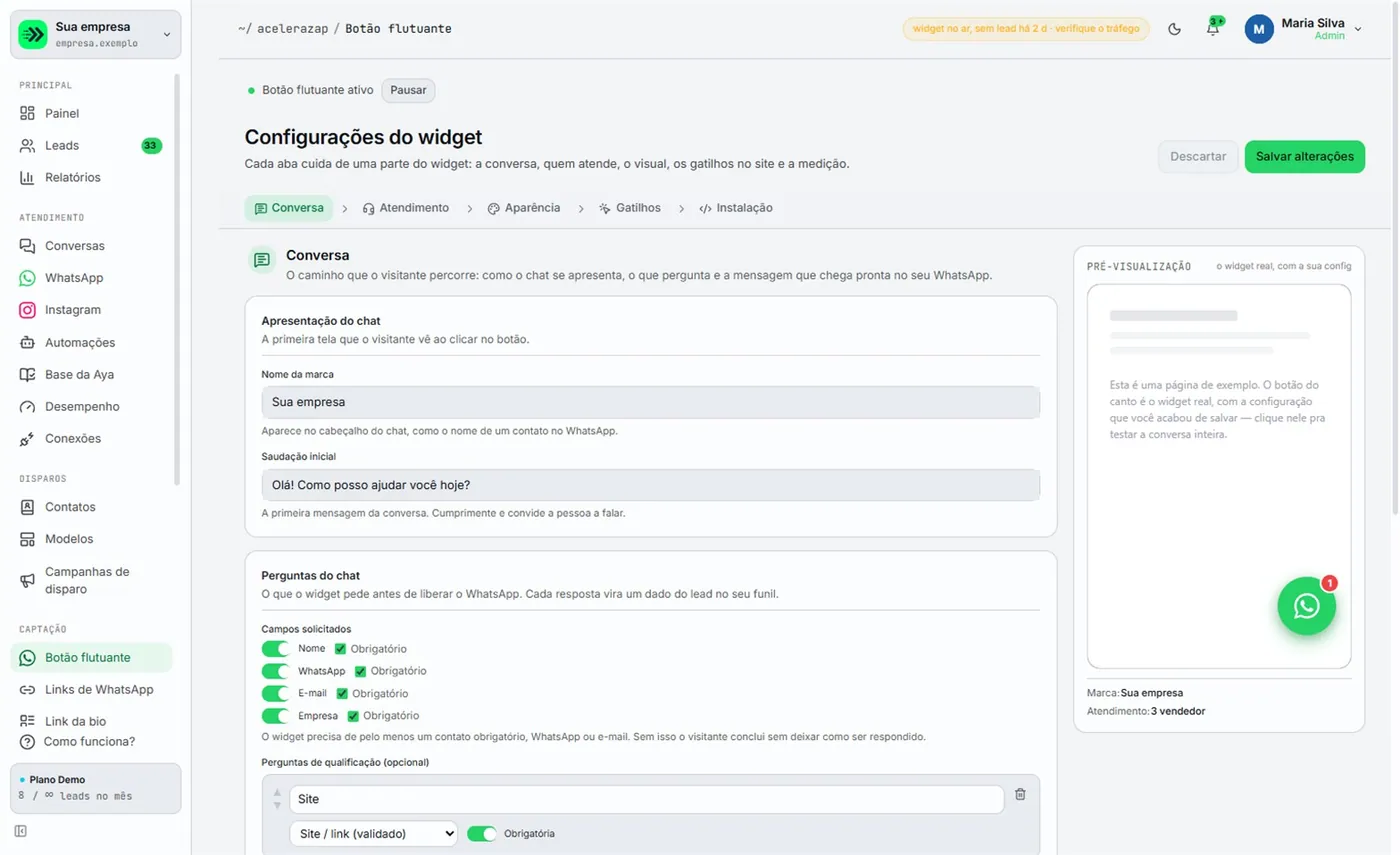This screenshot has height=855, width=1400.
Task: Click the acelerazap logo icon
Action: tap(33, 35)
